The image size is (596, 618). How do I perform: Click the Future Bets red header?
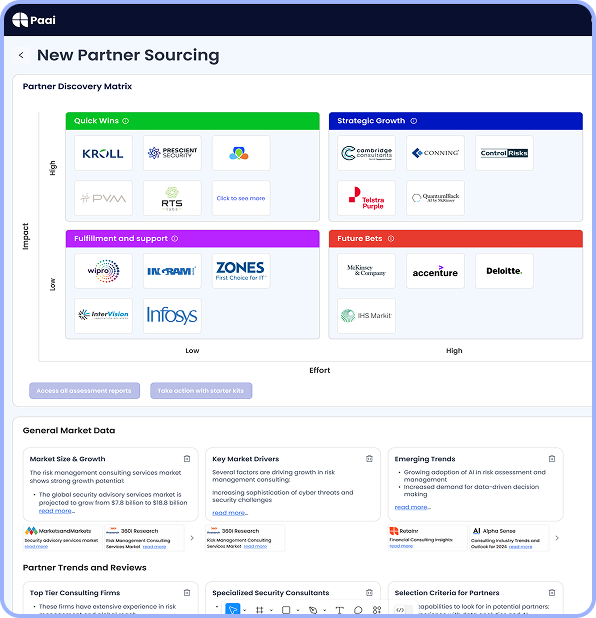pyautogui.click(x=456, y=238)
